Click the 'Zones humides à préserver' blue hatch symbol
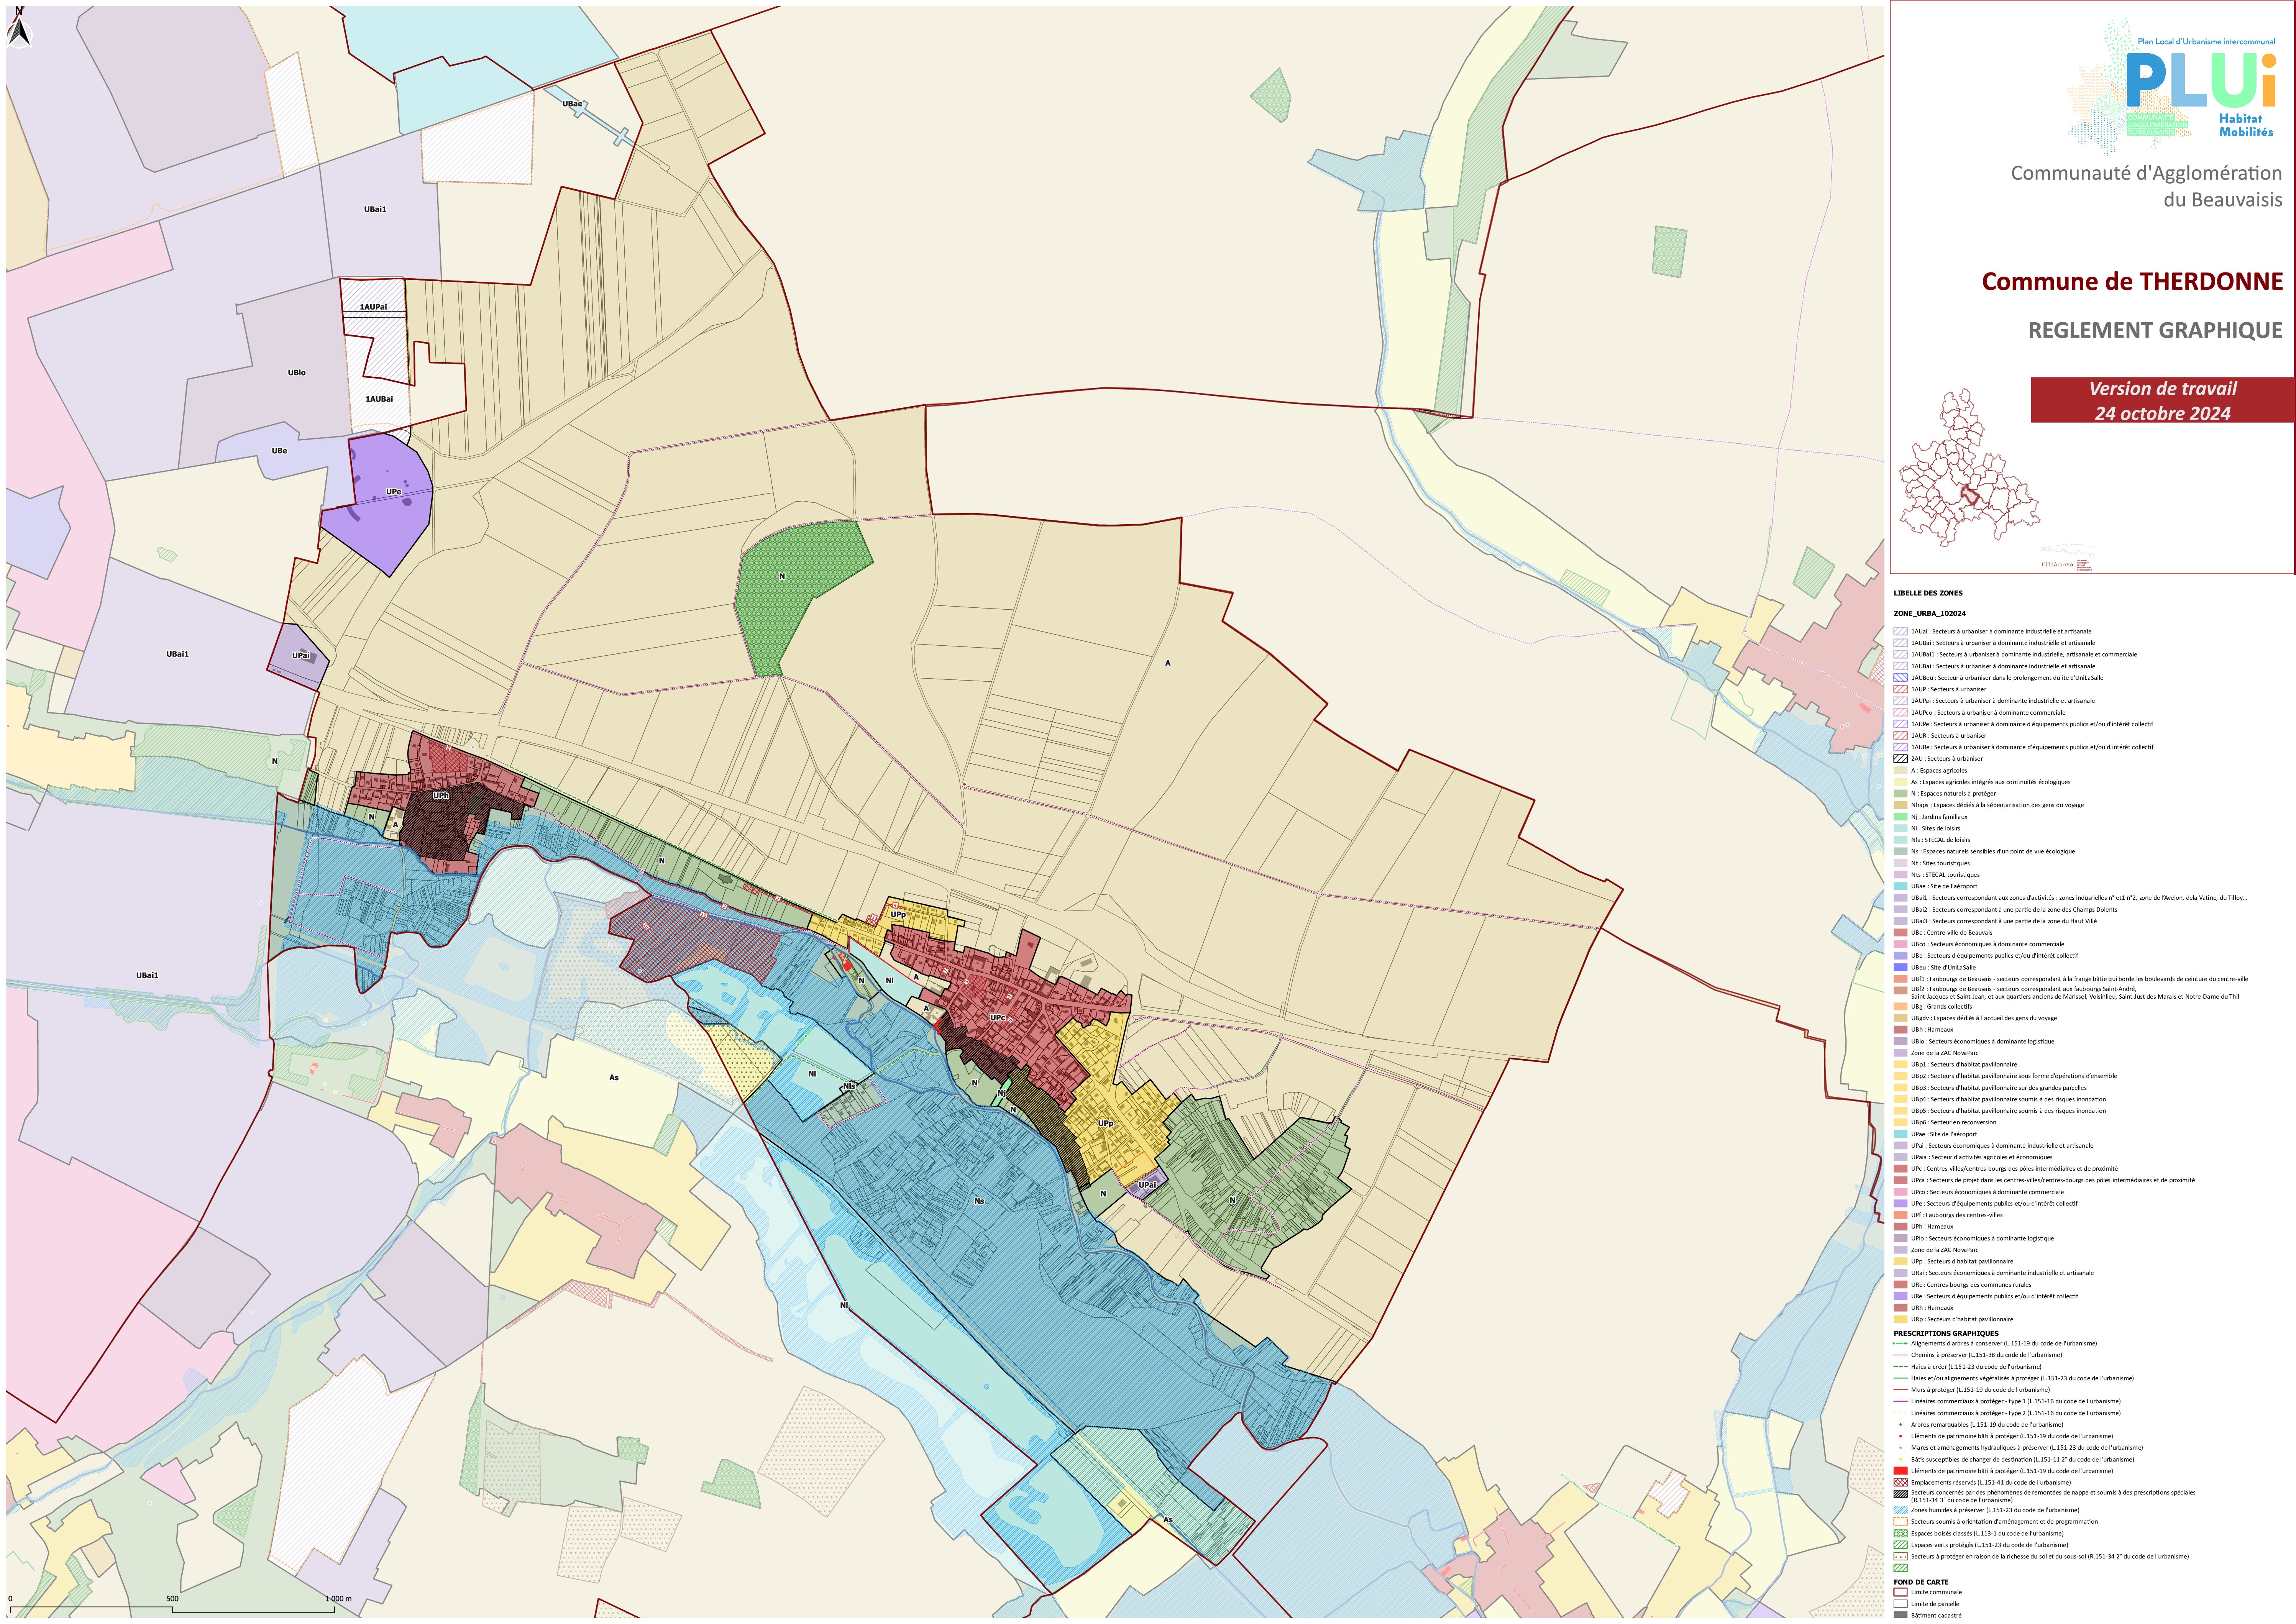The height and width of the screenshot is (1624, 2296). [x=1900, y=1510]
